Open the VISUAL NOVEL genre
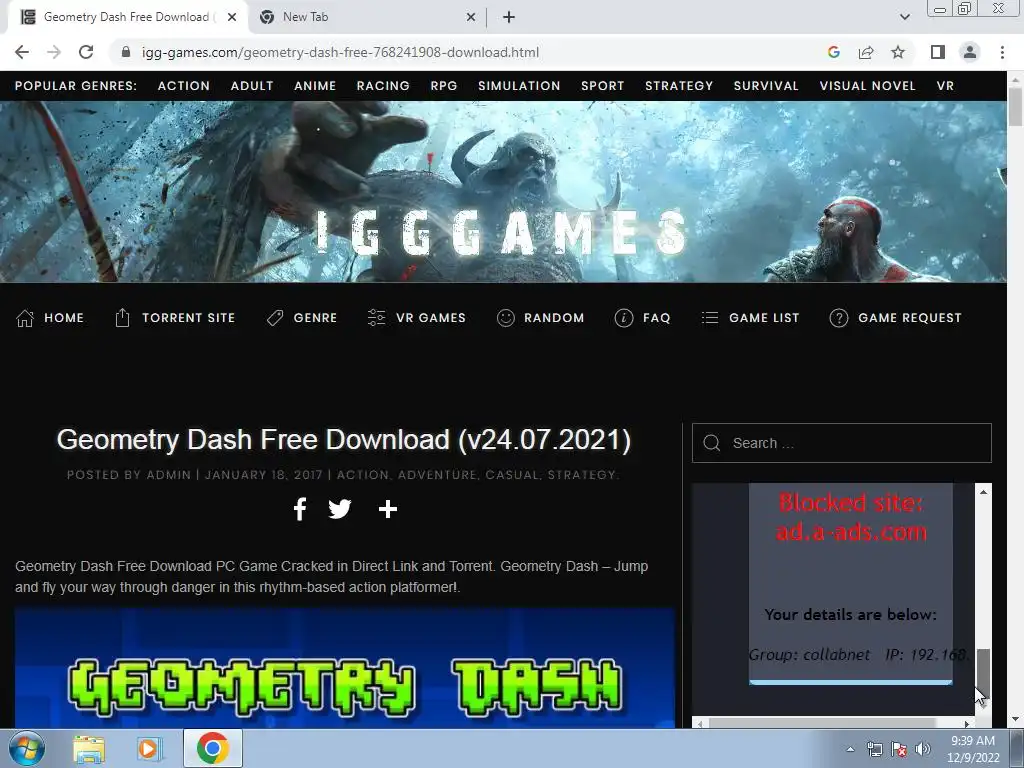The width and height of the screenshot is (1024, 768). coord(867,86)
